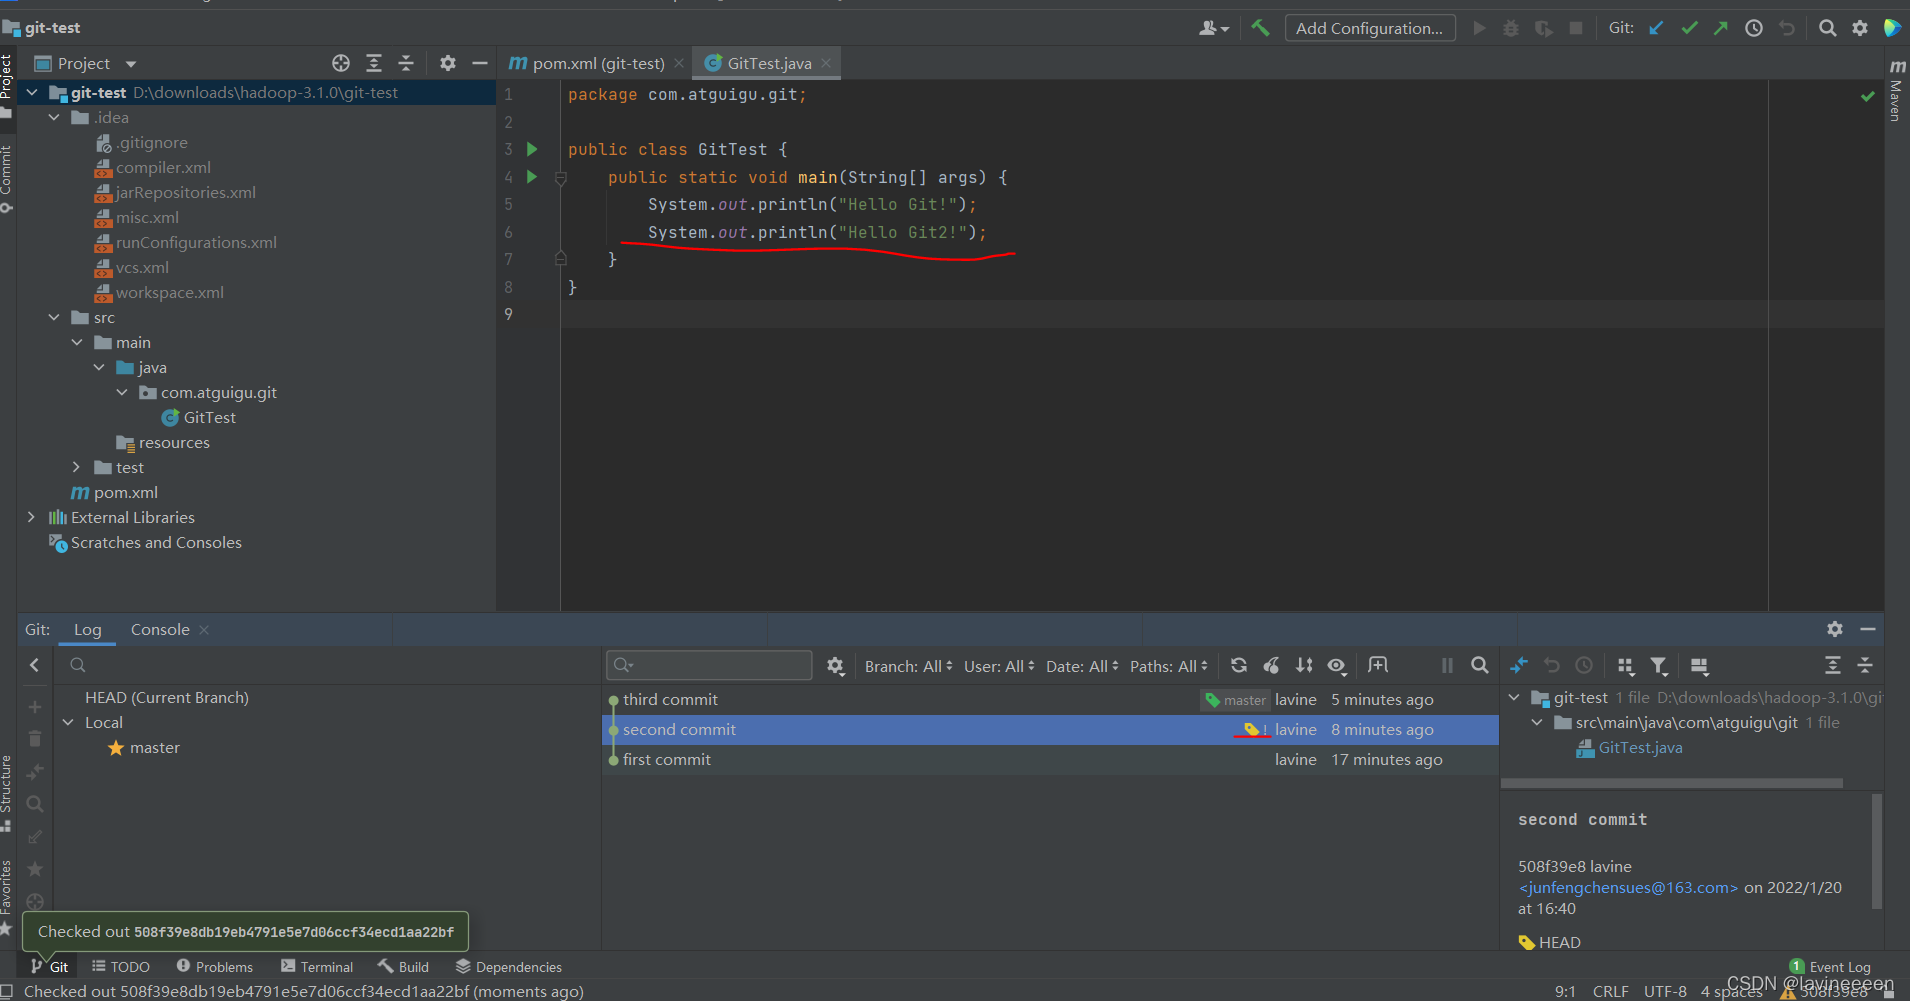Click Expand All in Project panel

click(374, 63)
